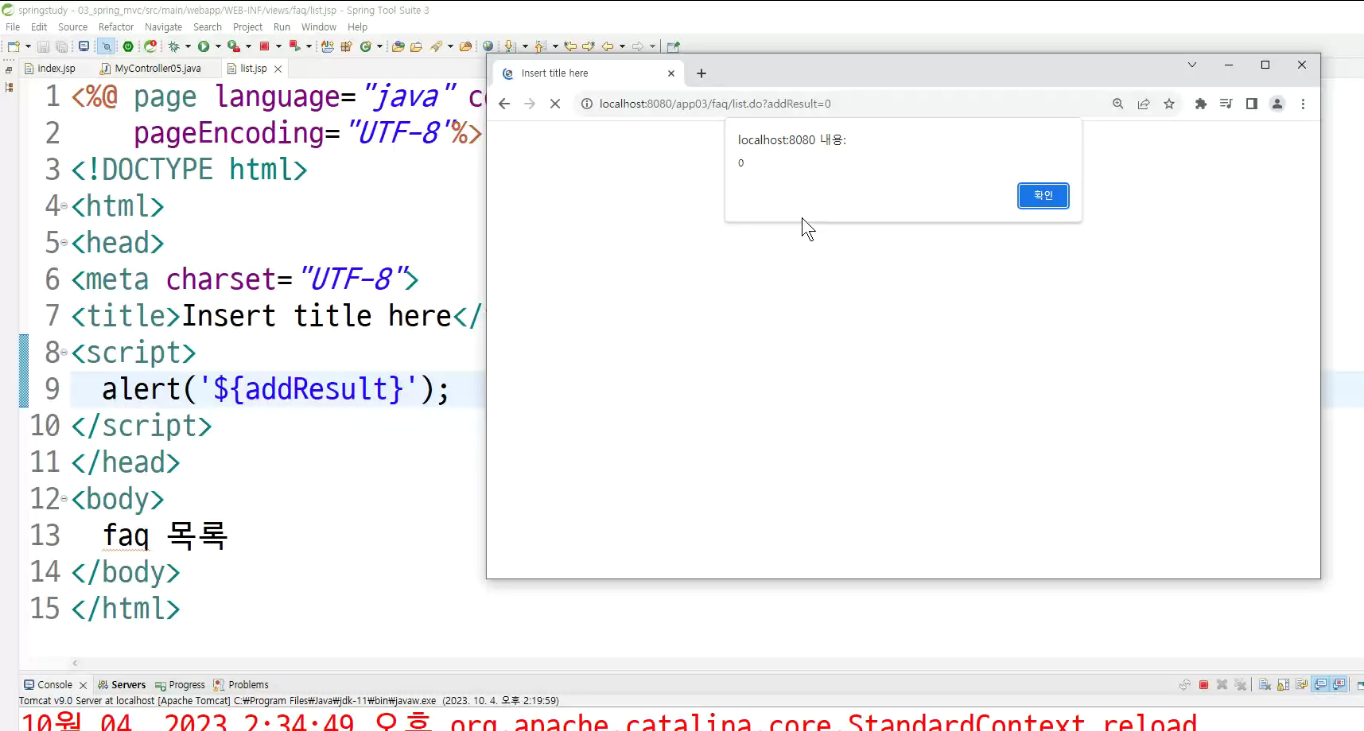Click the green Boot Dashboard power icon
The image size is (1364, 731).
pyautogui.click(x=128, y=46)
